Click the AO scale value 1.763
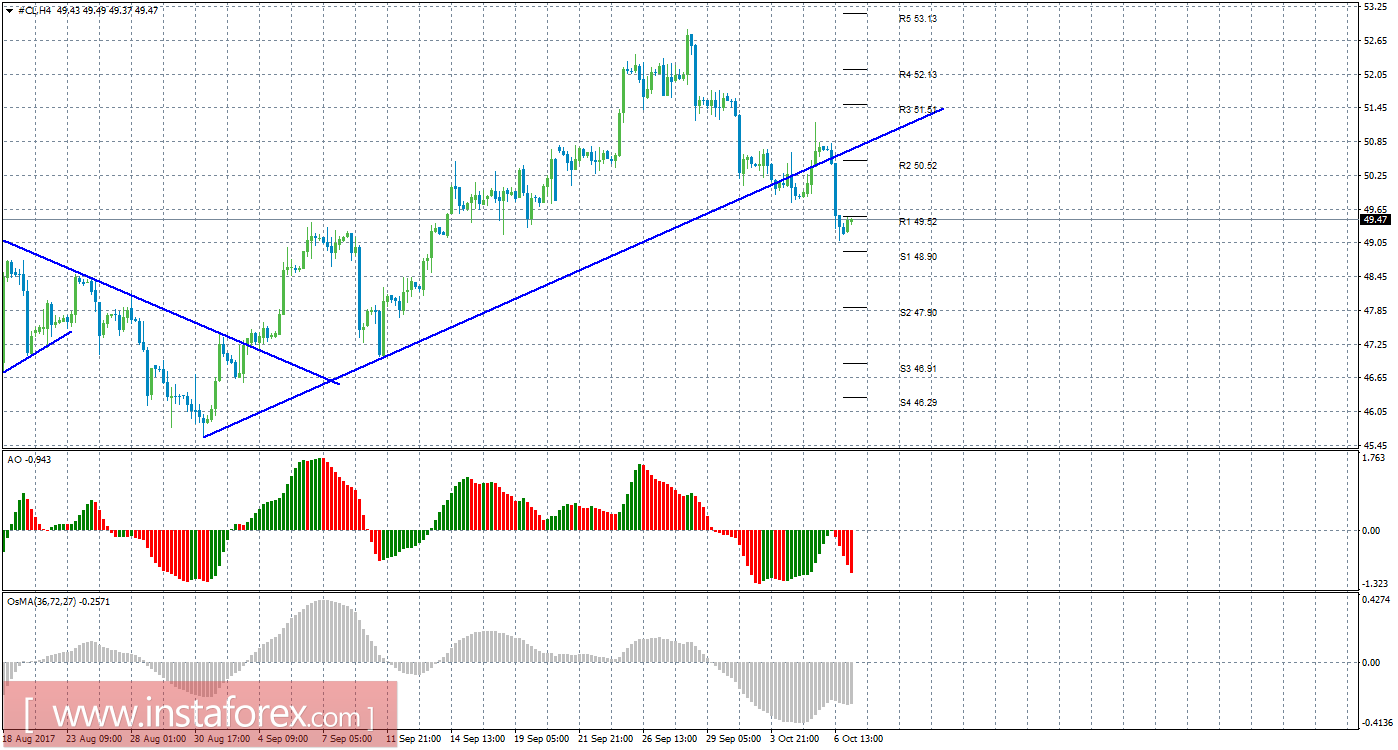Image resolution: width=1398 pixels, height=750 pixels. (1376, 456)
